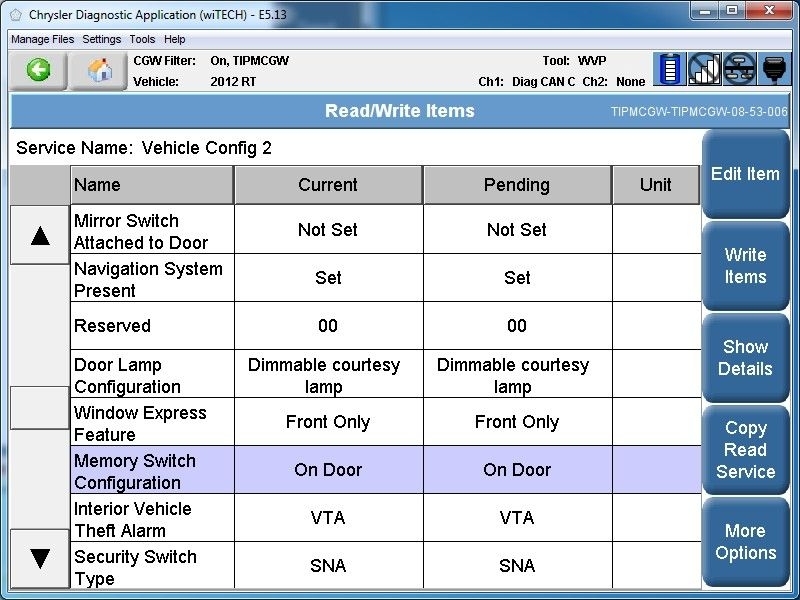Viewport: 800px width, 600px height.
Task: Click the vehicle value '2012 RT'
Action: pyautogui.click(x=233, y=82)
